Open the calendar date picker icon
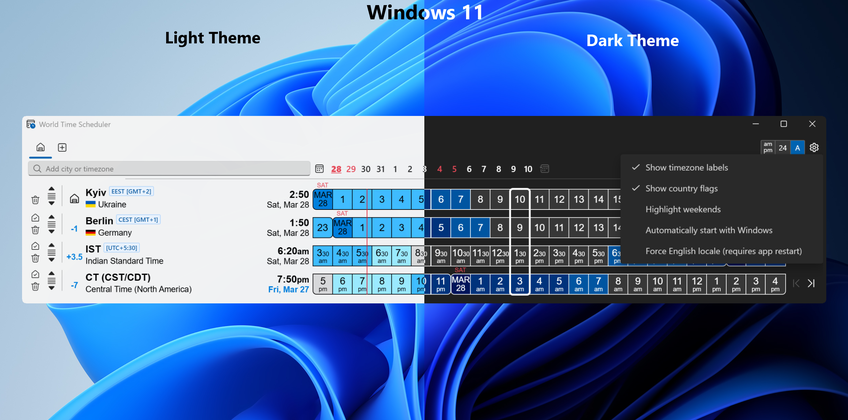This screenshot has width=848, height=420. [x=320, y=169]
